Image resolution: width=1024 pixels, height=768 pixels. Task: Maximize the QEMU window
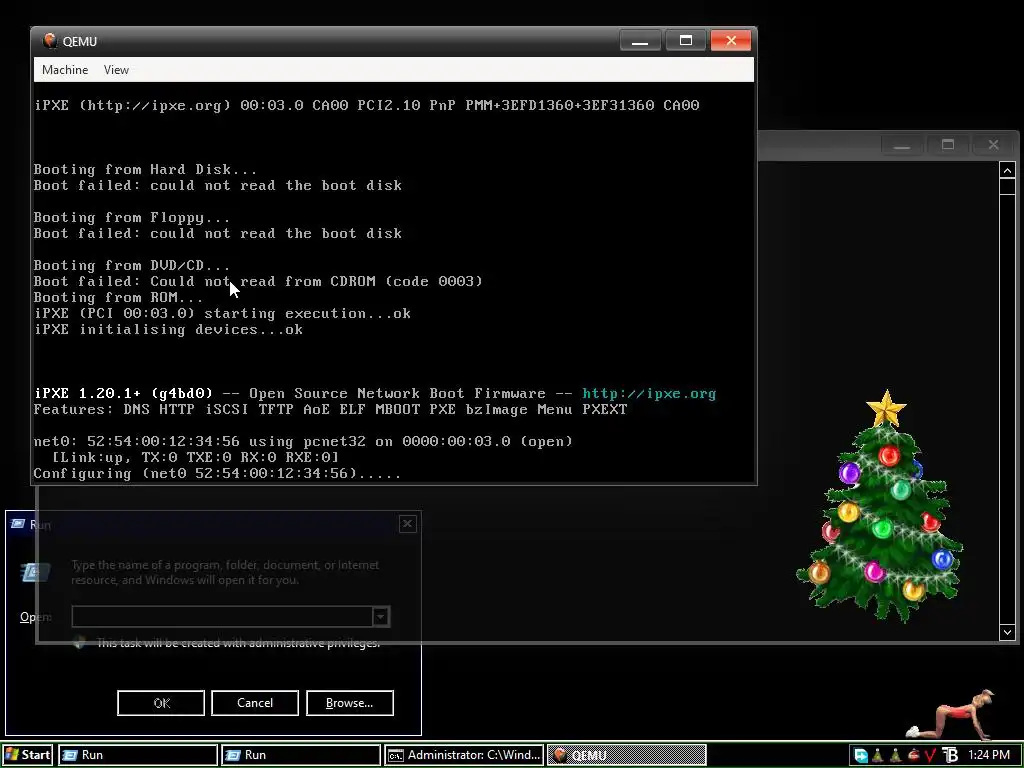pyautogui.click(x=686, y=40)
